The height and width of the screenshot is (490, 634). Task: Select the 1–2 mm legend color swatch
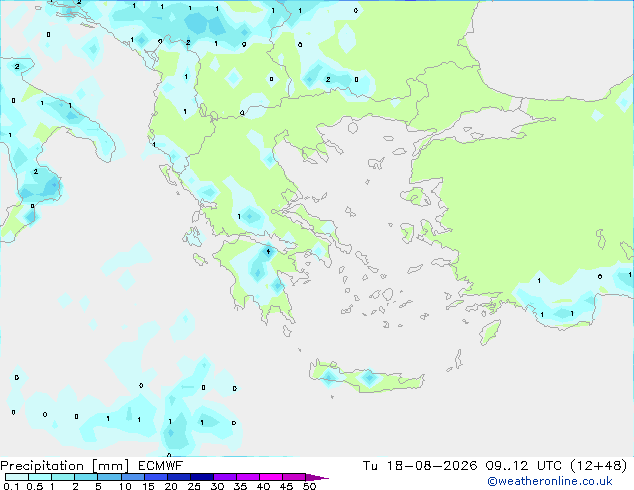pos(63,477)
